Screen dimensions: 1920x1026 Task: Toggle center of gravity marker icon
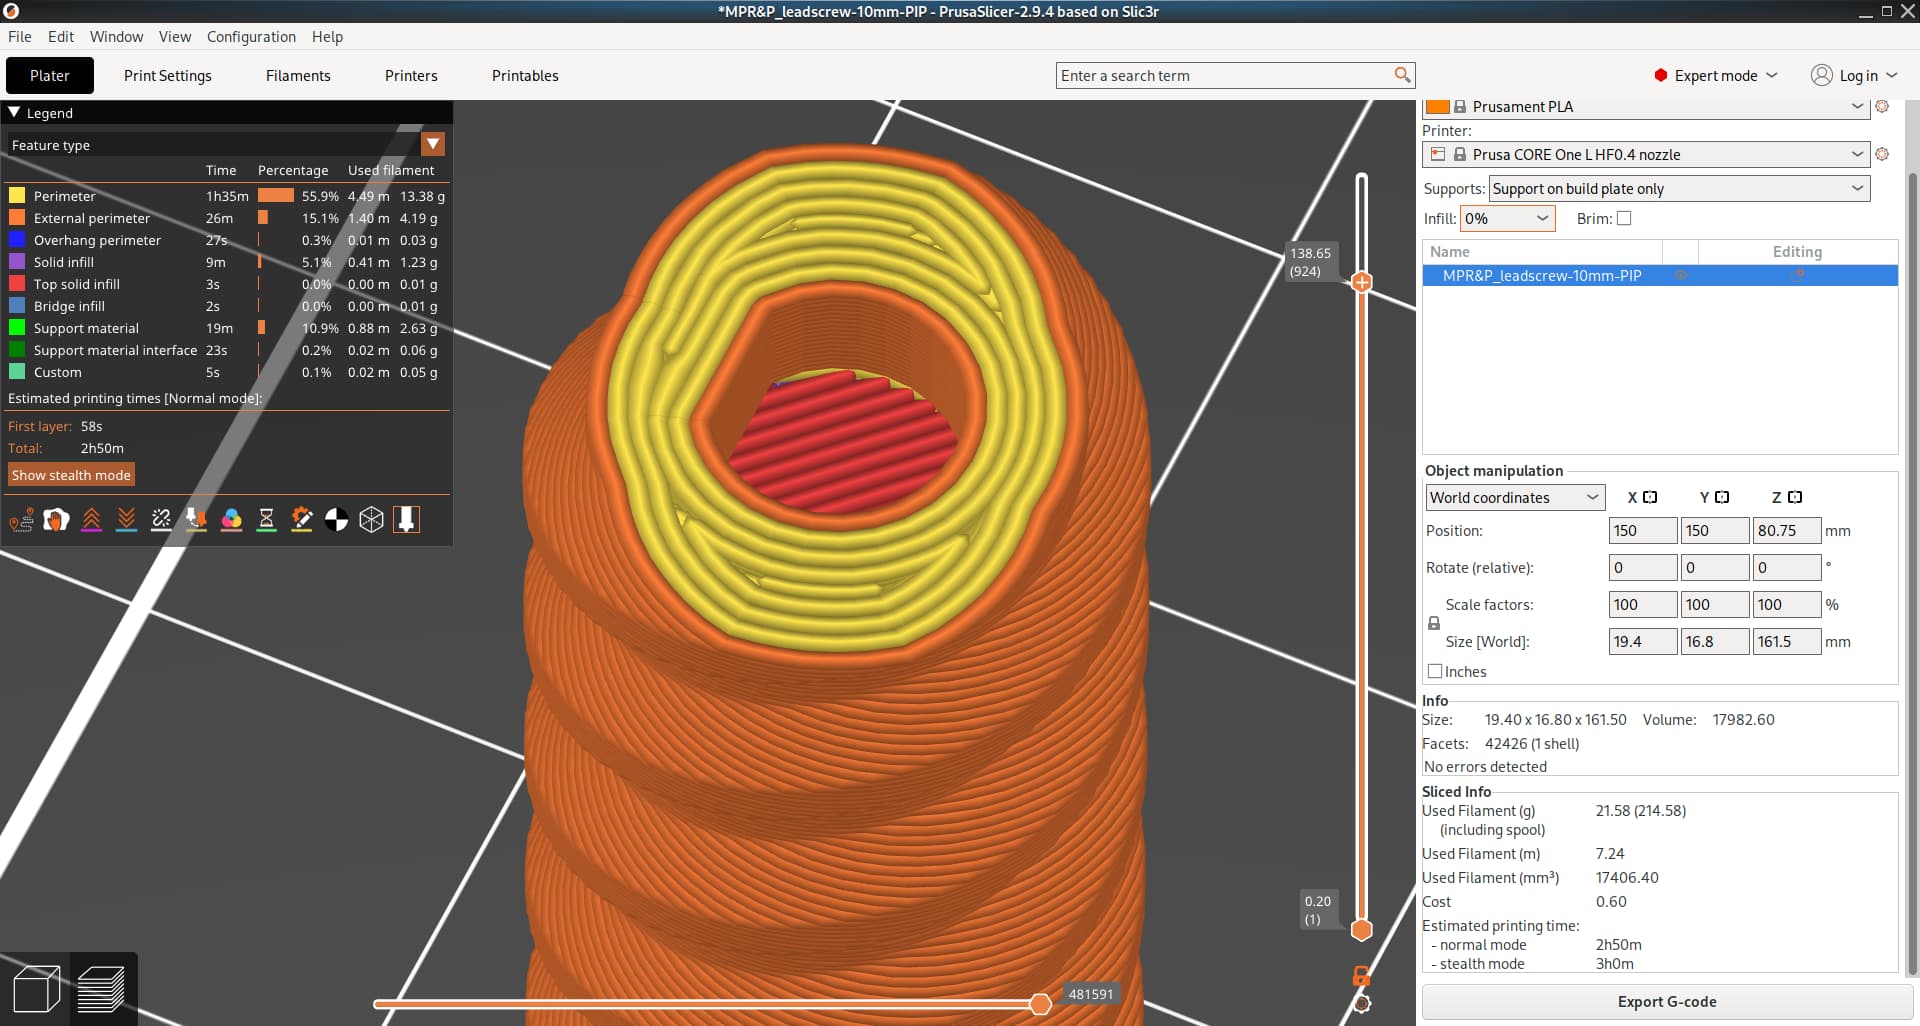(x=336, y=520)
